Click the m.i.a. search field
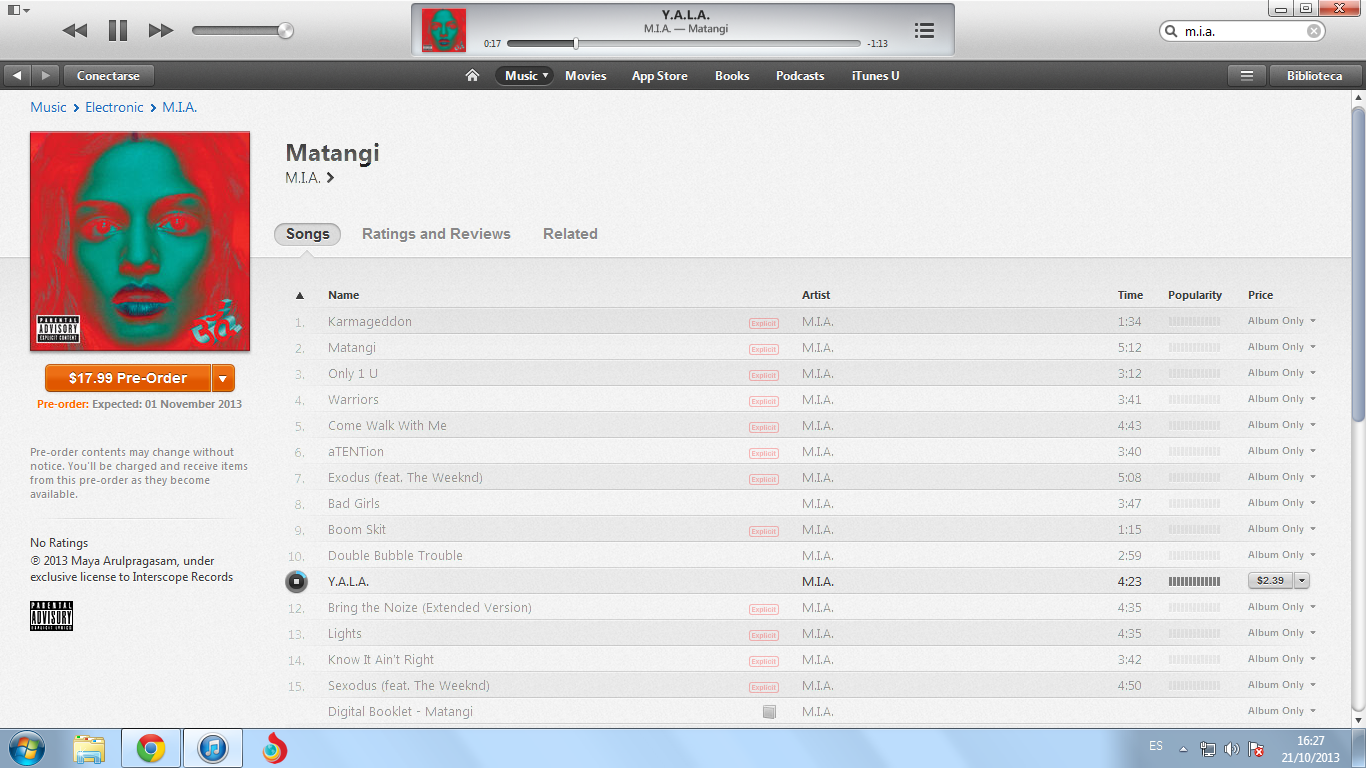The width and height of the screenshot is (1366, 768). [x=1243, y=31]
